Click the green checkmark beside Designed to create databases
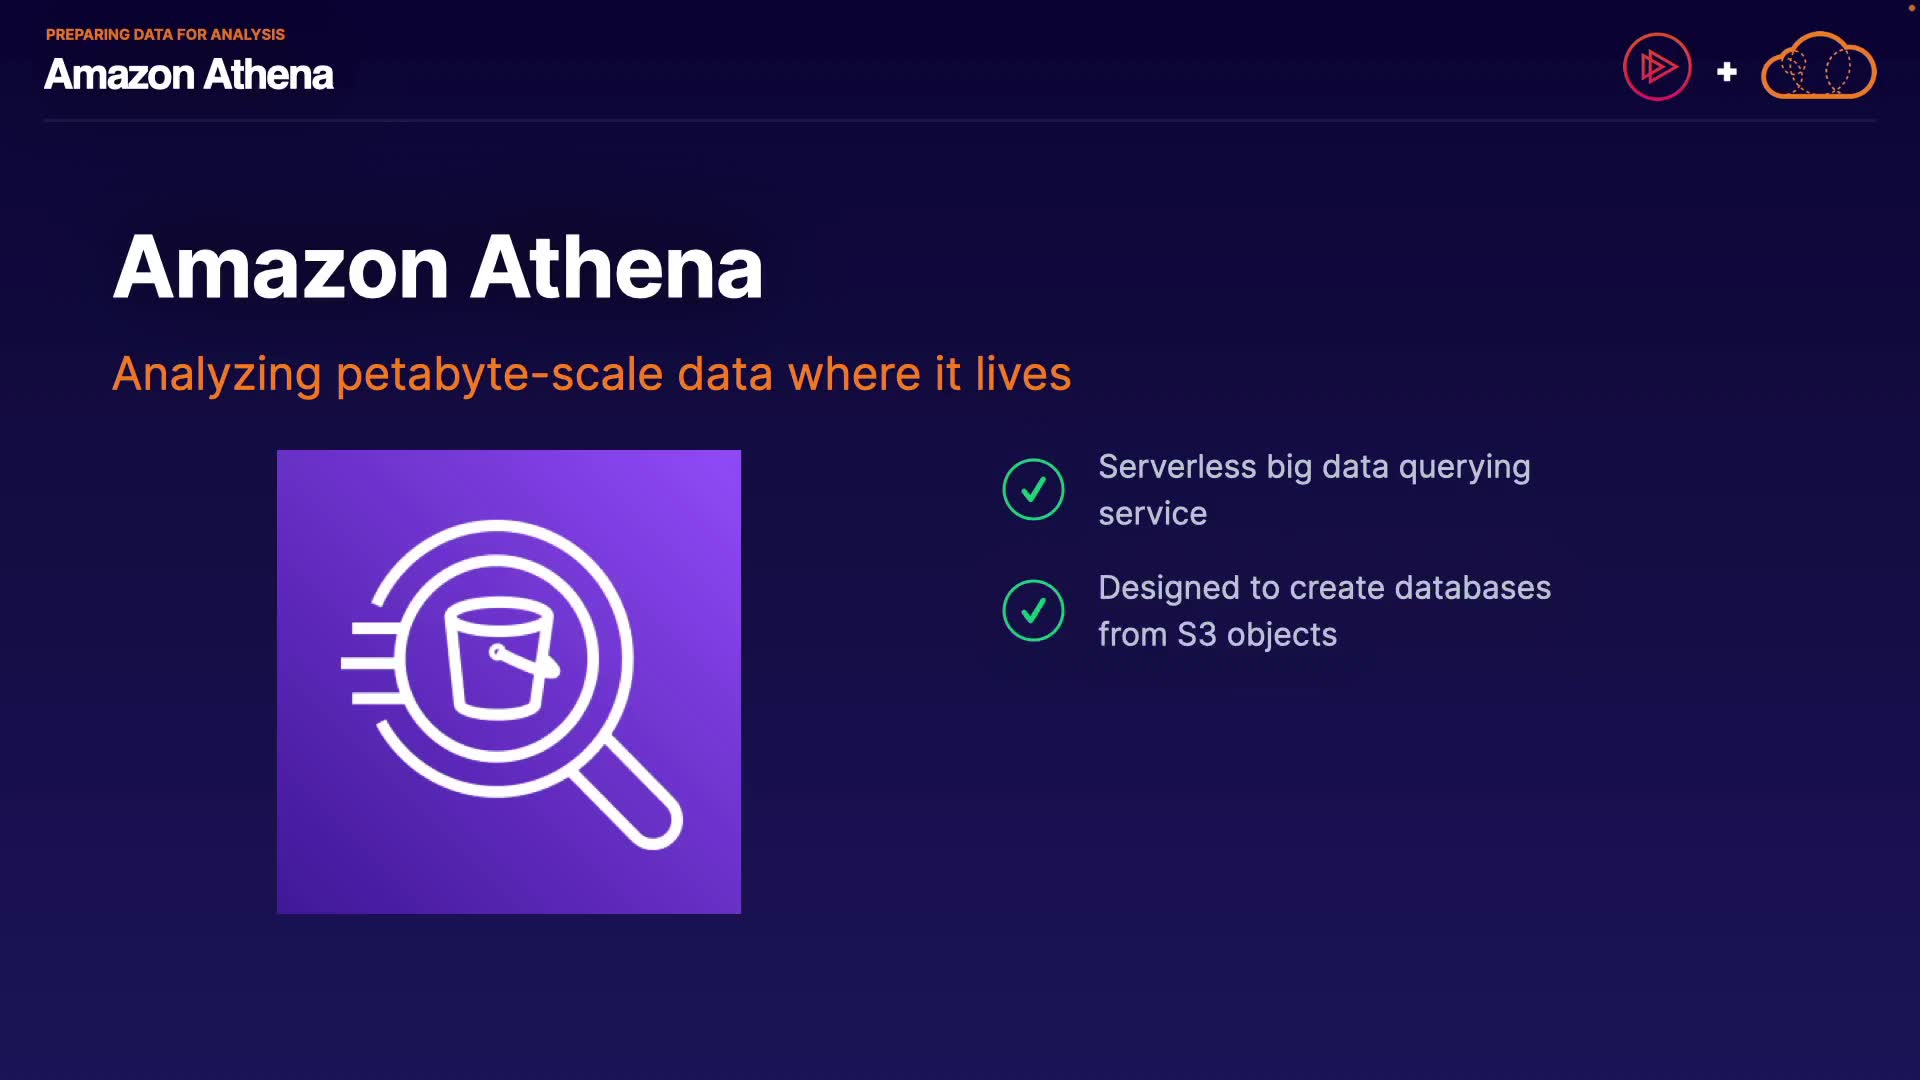The image size is (1920, 1080). pyautogui.click(x=1033, y=610)
